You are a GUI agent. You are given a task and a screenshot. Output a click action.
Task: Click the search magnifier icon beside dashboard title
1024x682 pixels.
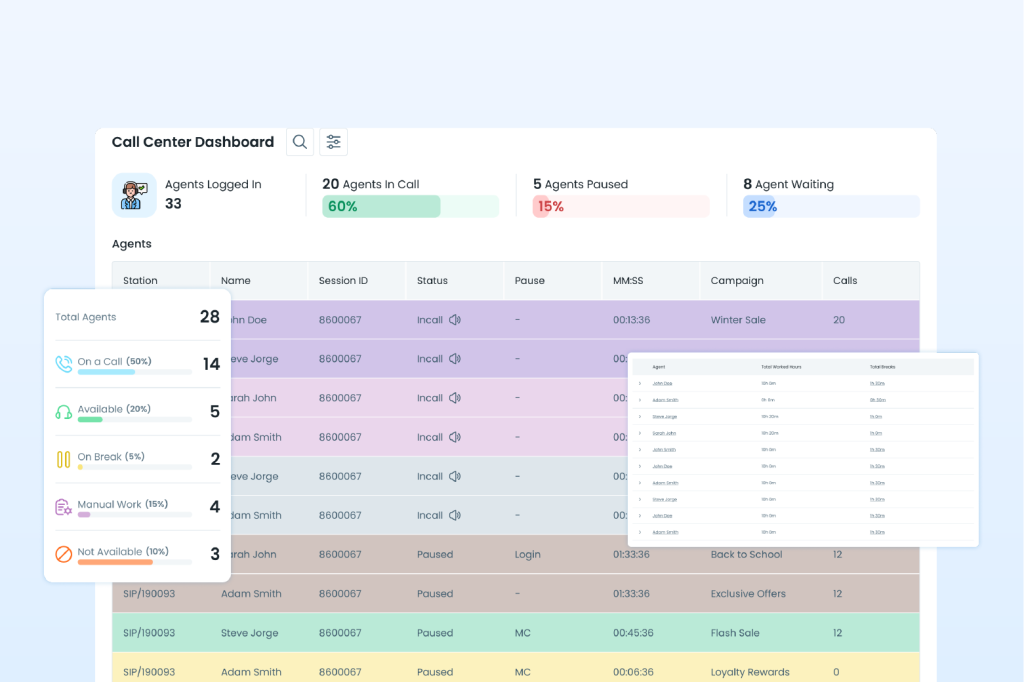click(299, 142)
